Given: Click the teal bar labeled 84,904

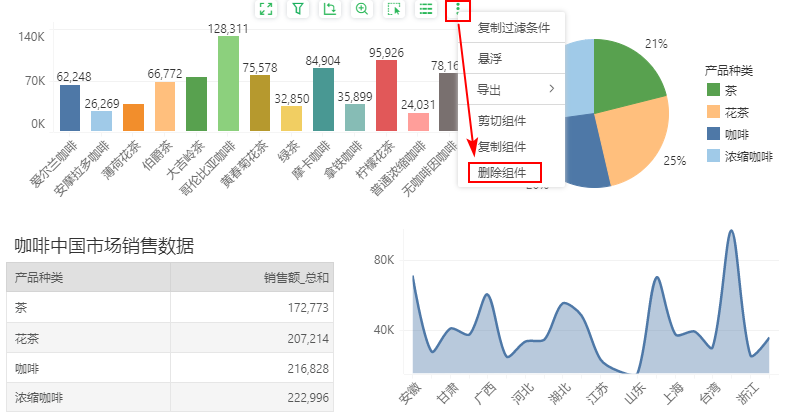Looking at the screenshot, I should (x=323, y=100).
